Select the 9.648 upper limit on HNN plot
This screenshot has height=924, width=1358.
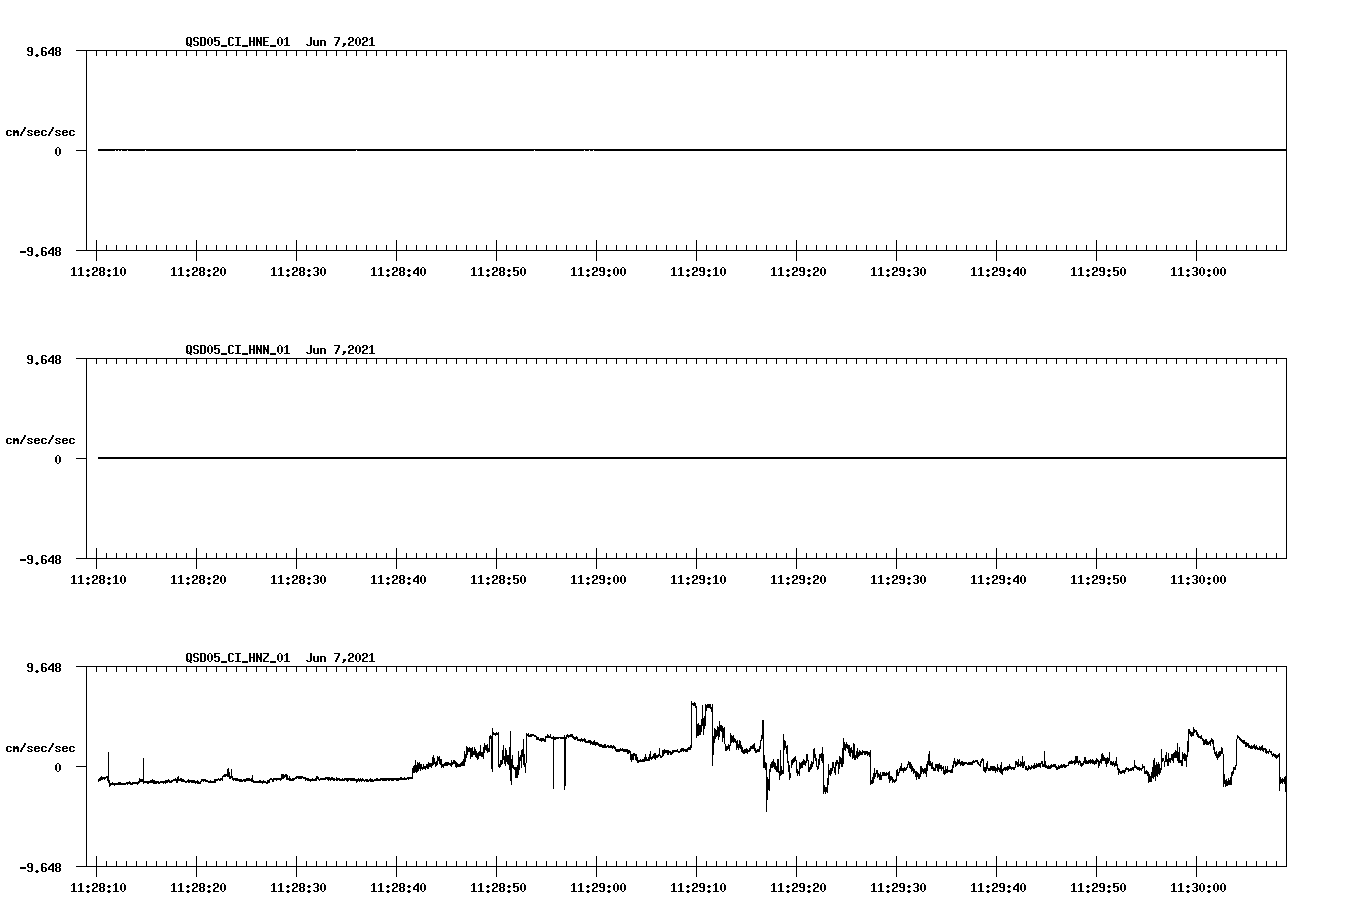click(x=44, y=359)
